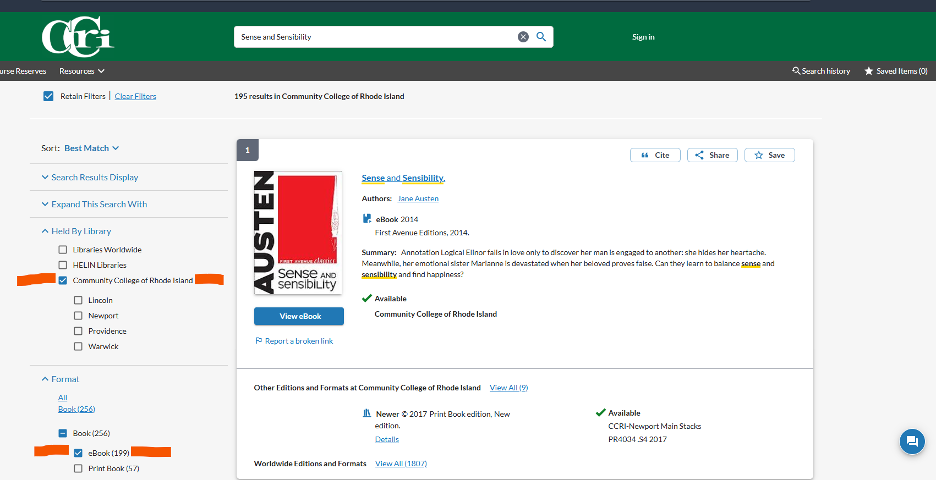Click the CCRI logo

77,37
